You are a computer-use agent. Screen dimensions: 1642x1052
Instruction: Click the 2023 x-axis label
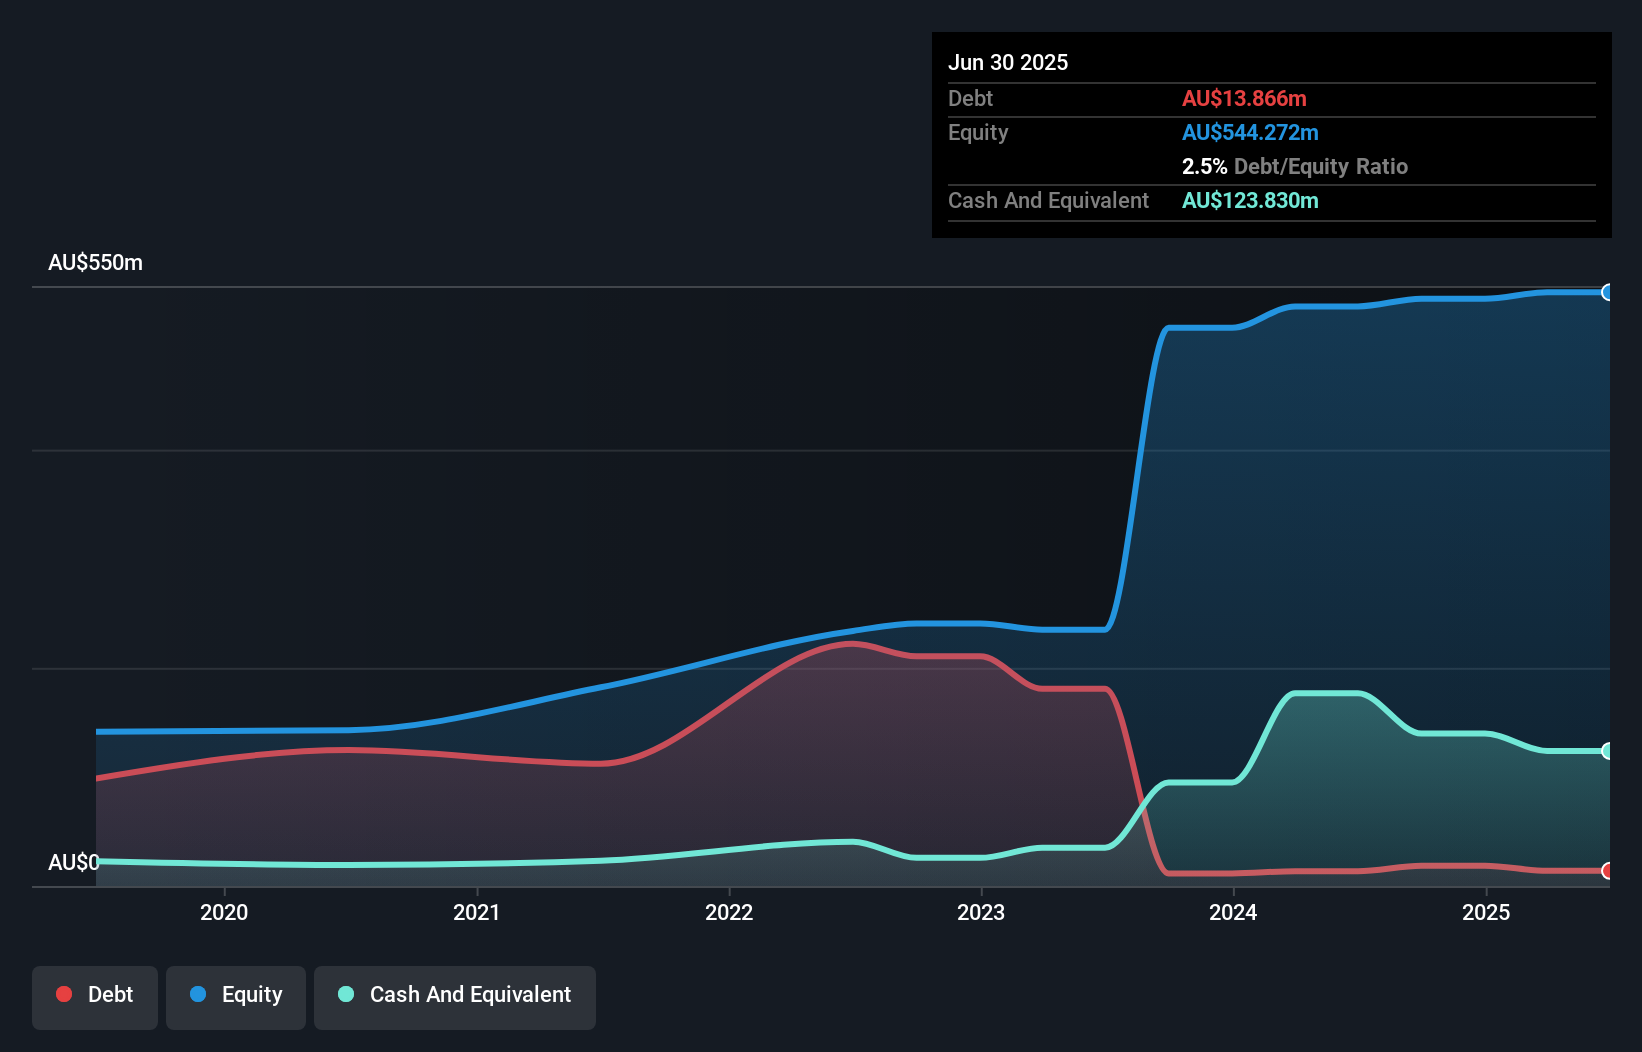click(x=981, y=912)
